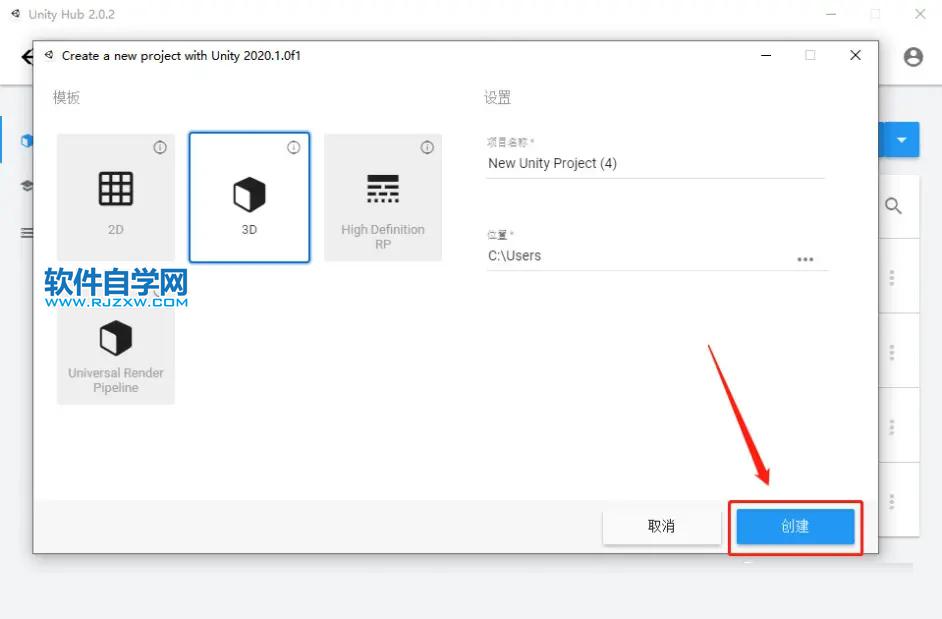The width and height of the screenshot is (942, 619).
Task: View info for High Definition RP template
Action: (427, 147)
